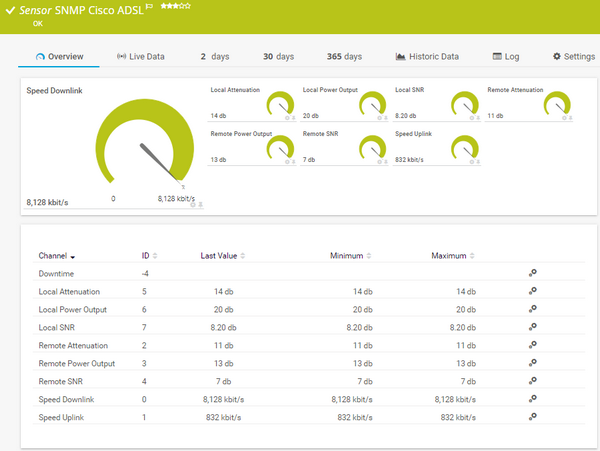Open settings gear for Downtime channel

pyautogui.click(x=533, y=273)
